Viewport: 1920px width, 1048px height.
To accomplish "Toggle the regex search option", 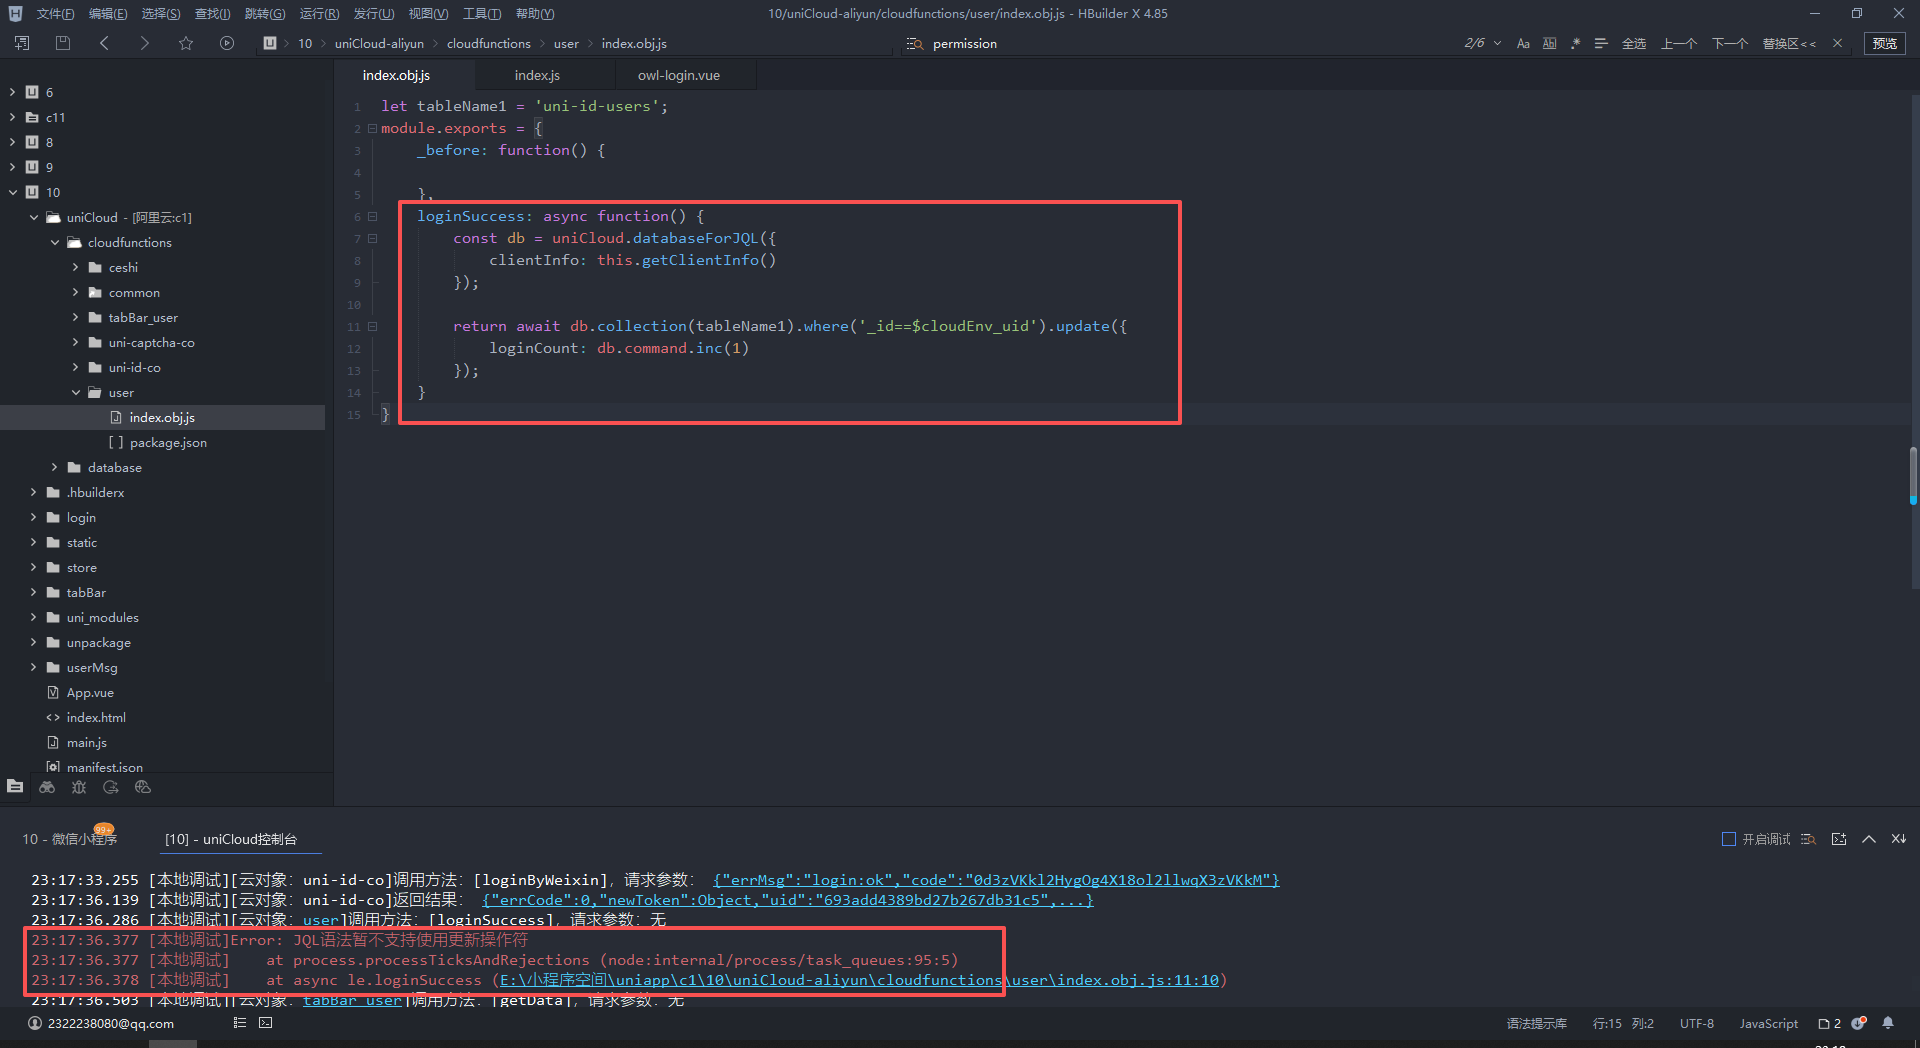I will (x=1576, y=43).
